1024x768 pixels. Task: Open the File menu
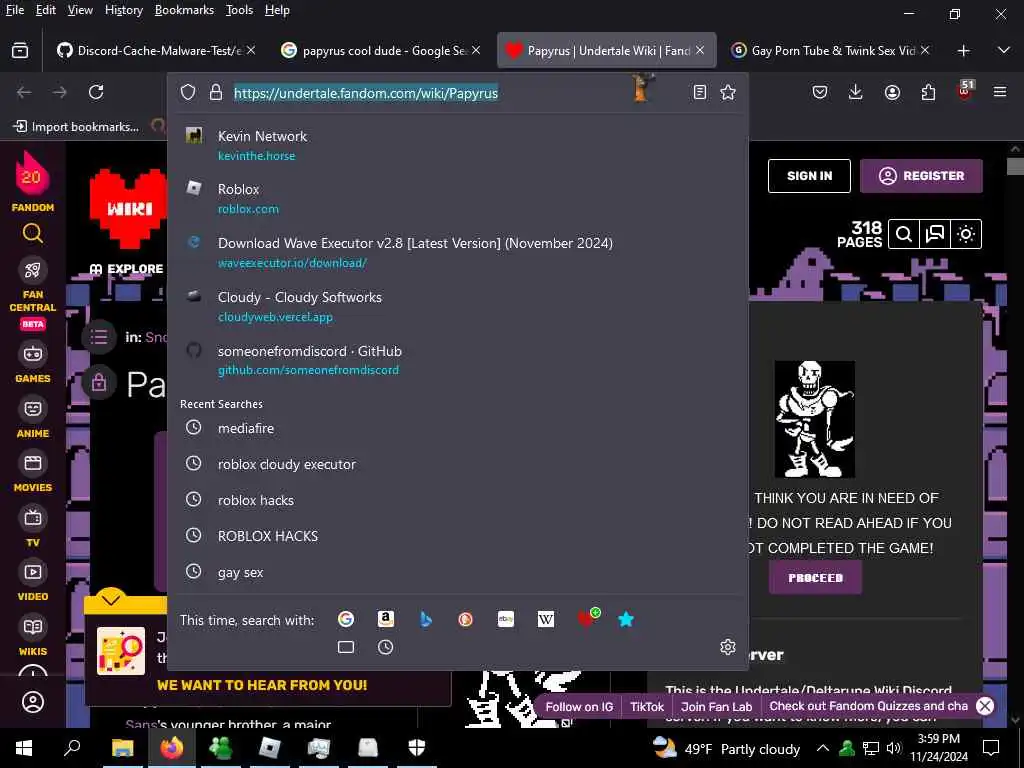14,10
